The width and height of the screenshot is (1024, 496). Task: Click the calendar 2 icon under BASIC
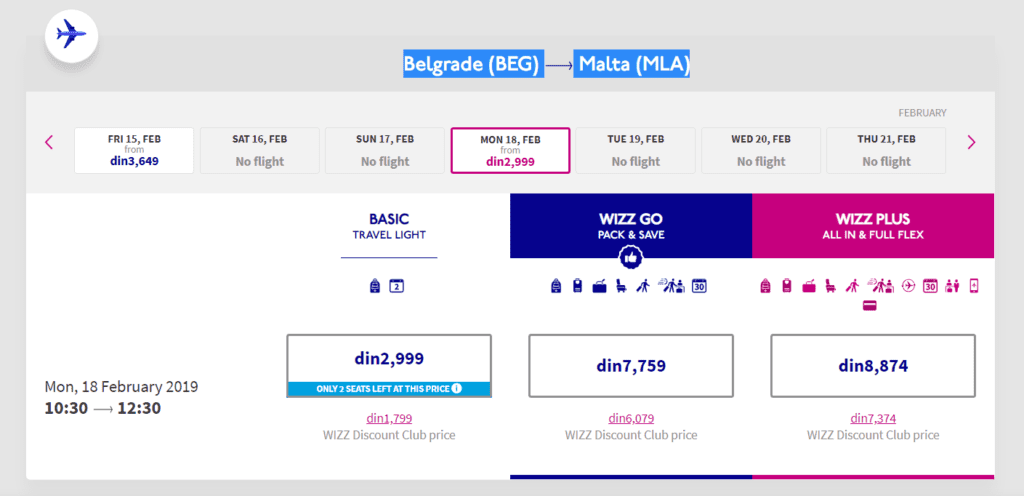397,286
